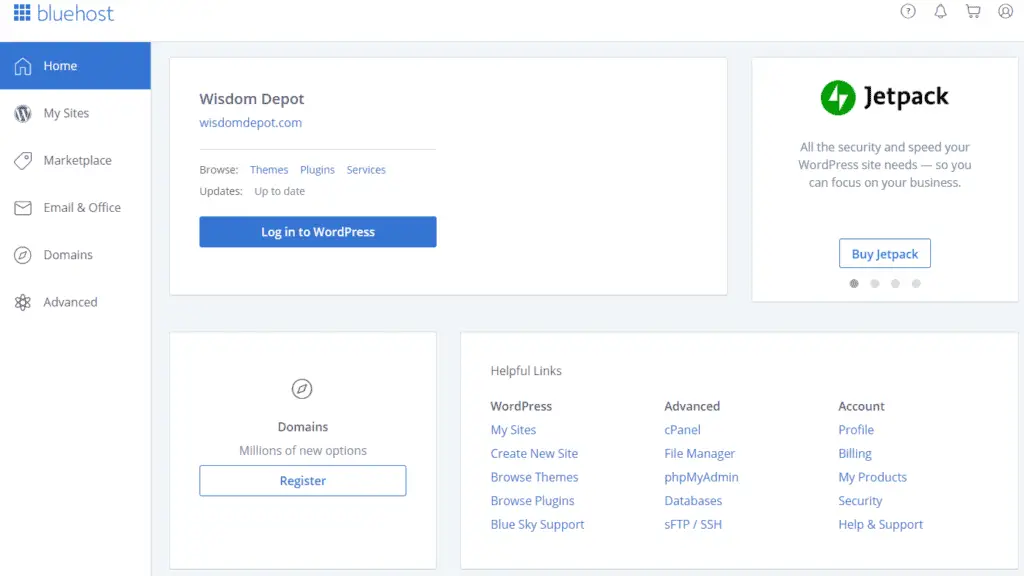The width and height of the screenshot is (1024, 576).
Task: Click the Bluehost grid logo icon
Action: [22, 12]
